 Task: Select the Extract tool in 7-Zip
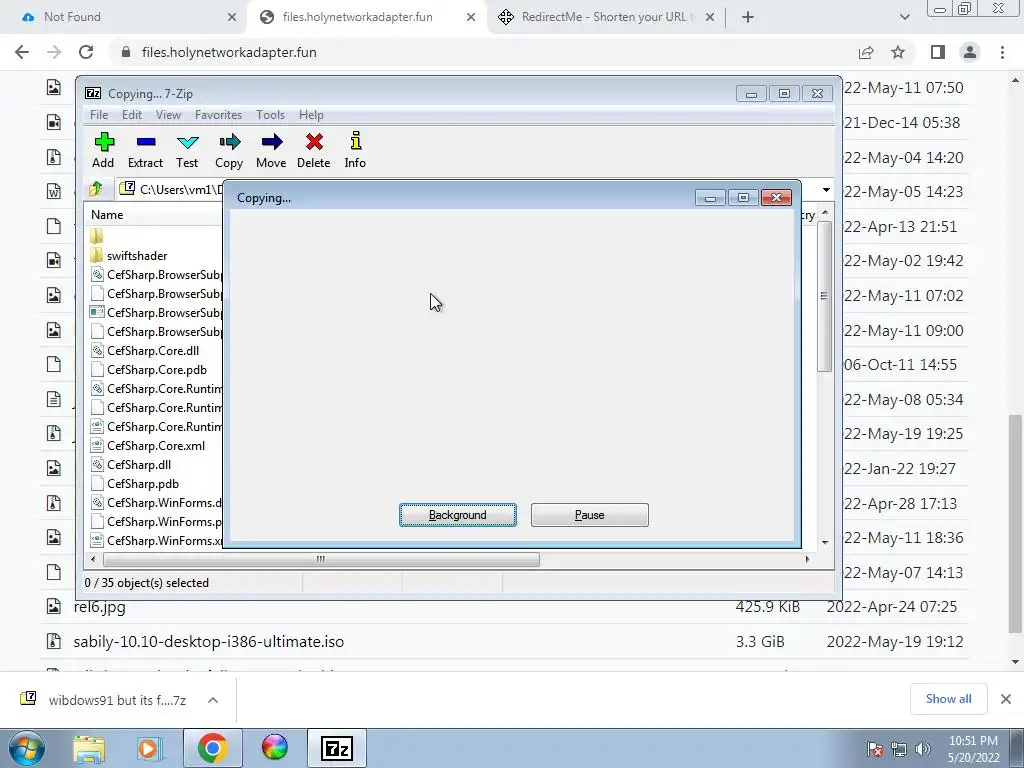tap(145, 150)
